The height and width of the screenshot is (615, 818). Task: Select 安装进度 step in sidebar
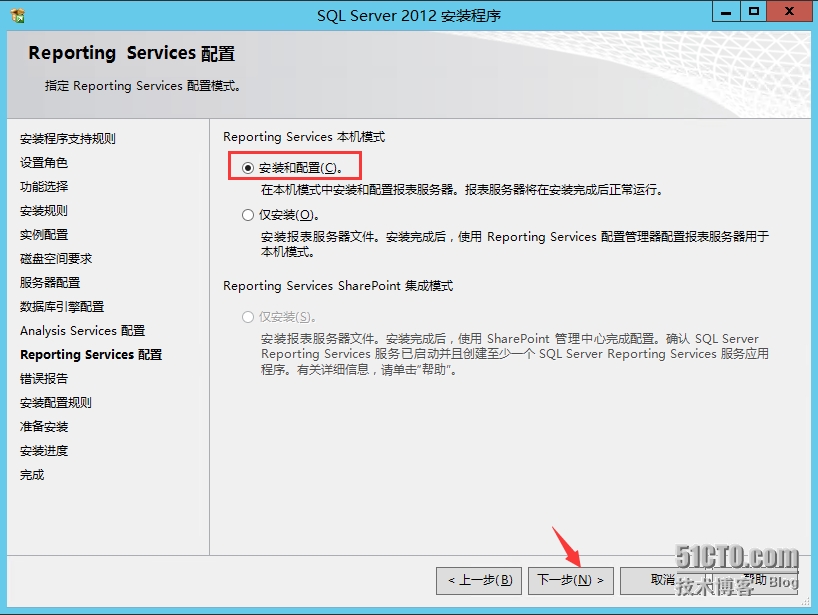click(x=44, y=451)
